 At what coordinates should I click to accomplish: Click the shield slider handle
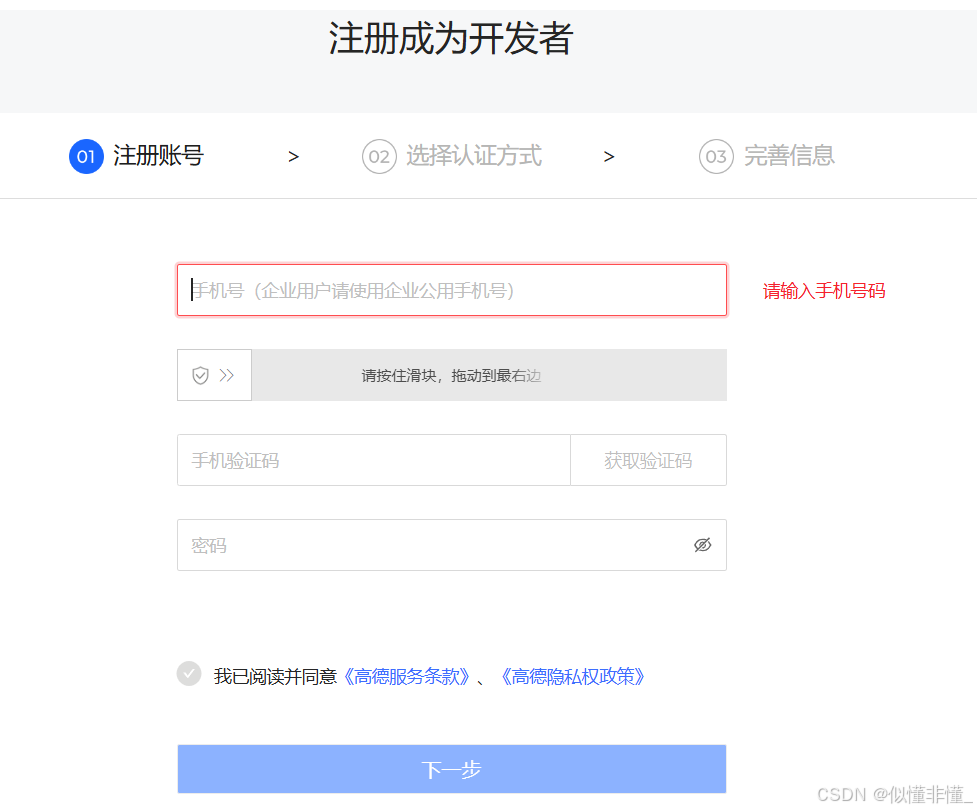point(214,375)
